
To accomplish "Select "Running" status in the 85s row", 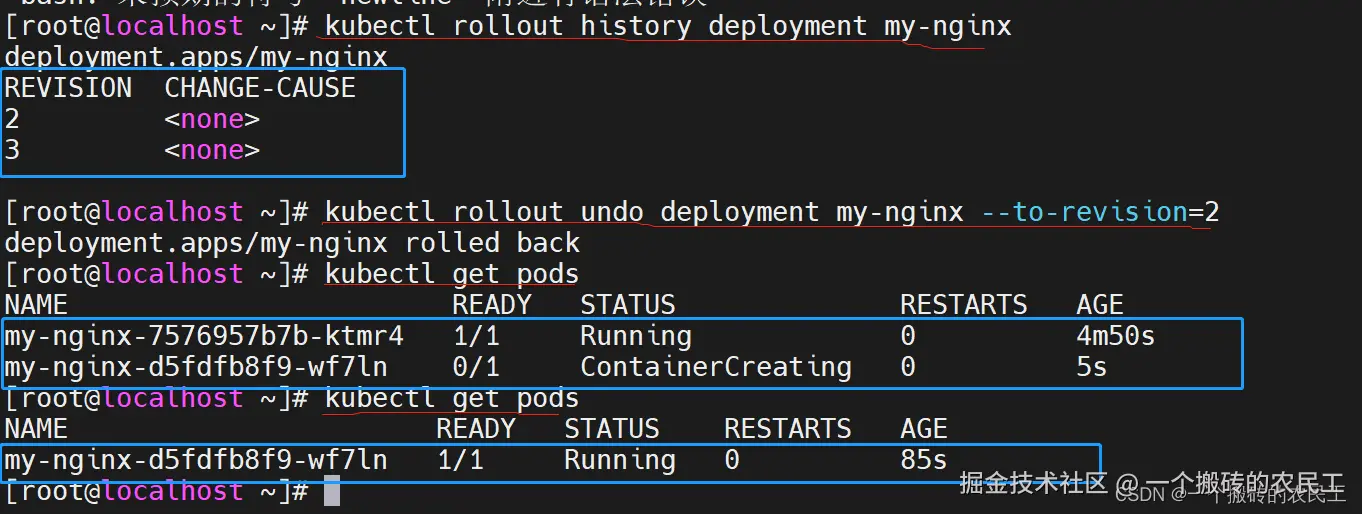I will coord(620,460).
